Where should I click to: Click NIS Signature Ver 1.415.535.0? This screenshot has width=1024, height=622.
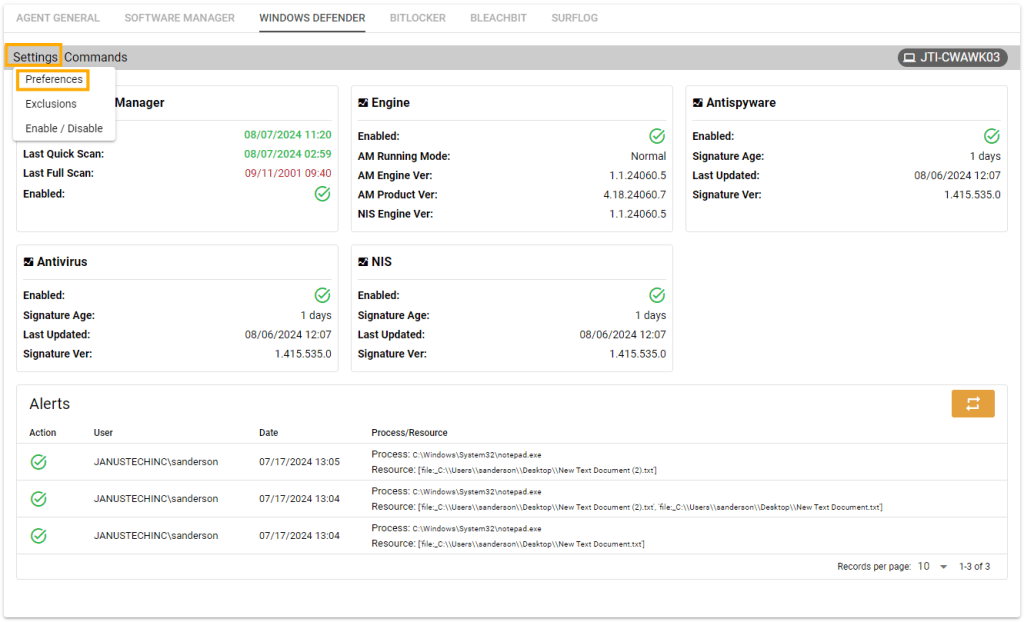click(x=637, y=353)
